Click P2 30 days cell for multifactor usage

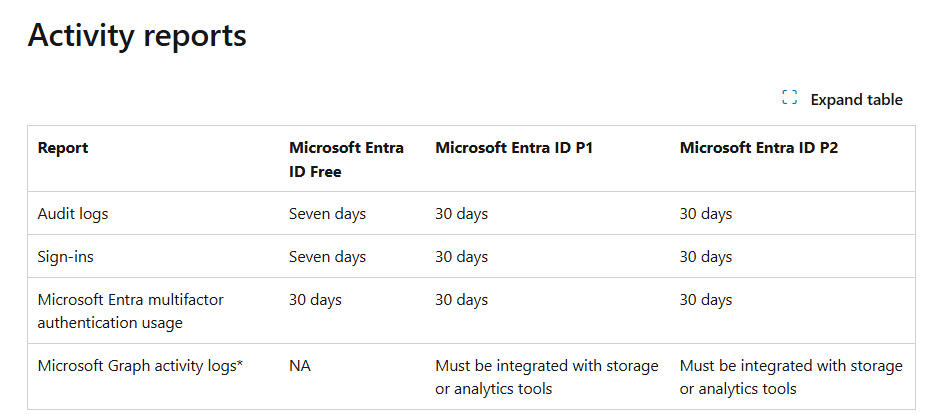click(x=706, y=300)
